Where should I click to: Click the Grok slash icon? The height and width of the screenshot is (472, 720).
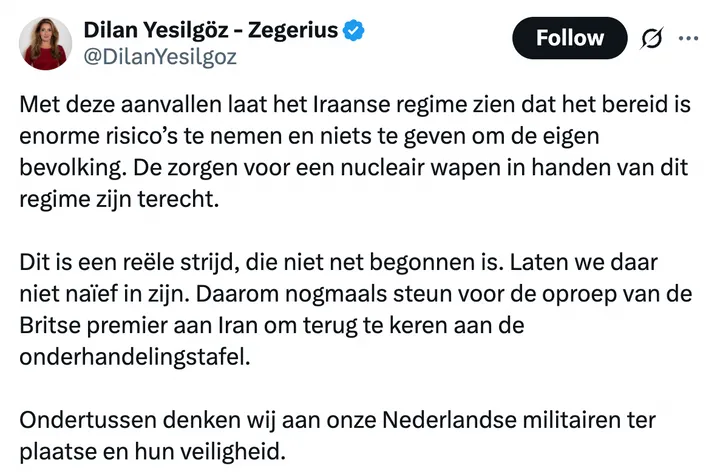pos(652,40)
